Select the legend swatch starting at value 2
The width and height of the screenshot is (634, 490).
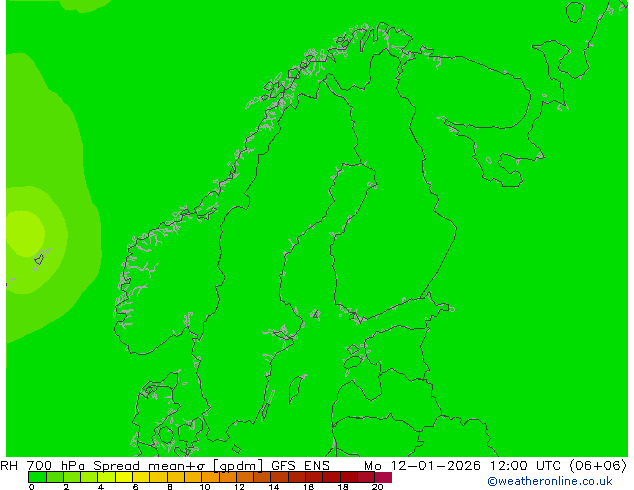tap(72, 477)
